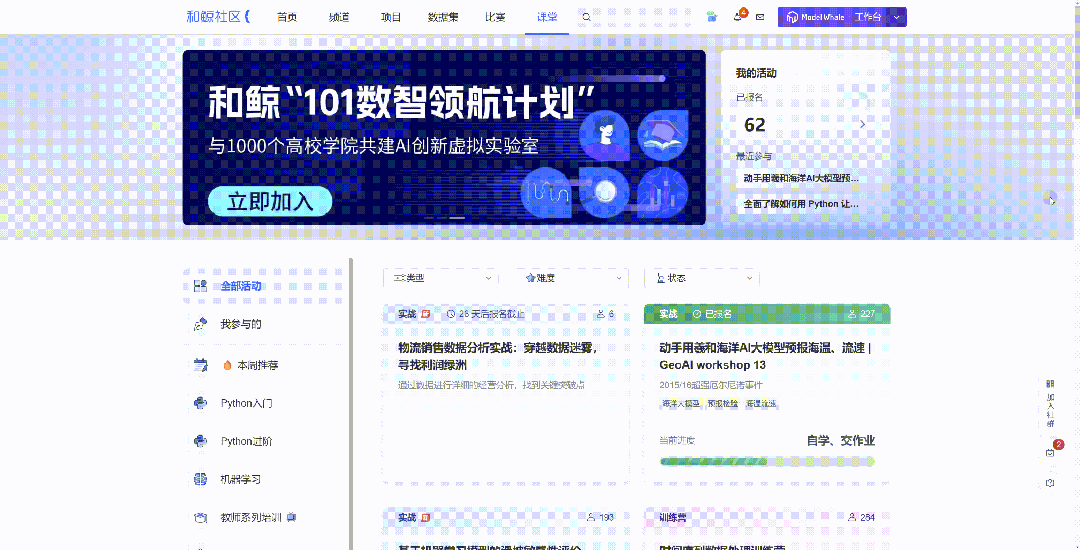Click the search magnifier icon
Image resolution: width=1080 pixels, height=550 pixels.
point(586,17)
